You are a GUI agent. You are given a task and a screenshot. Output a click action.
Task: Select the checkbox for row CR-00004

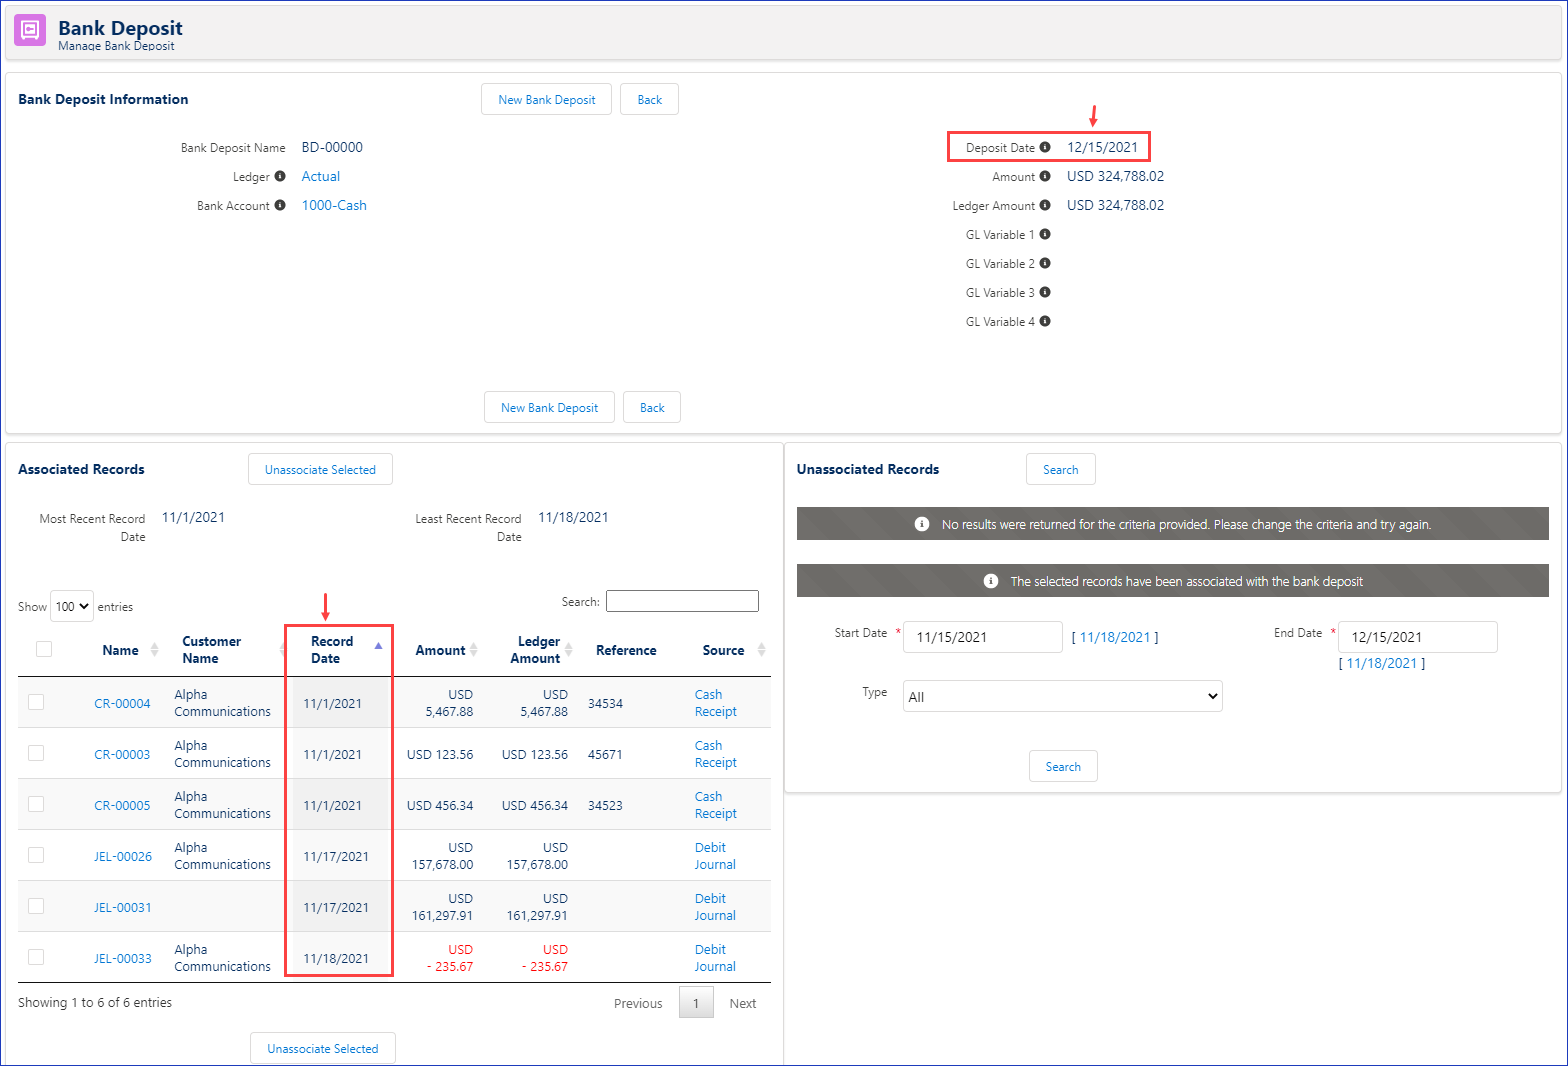(36, 702)
